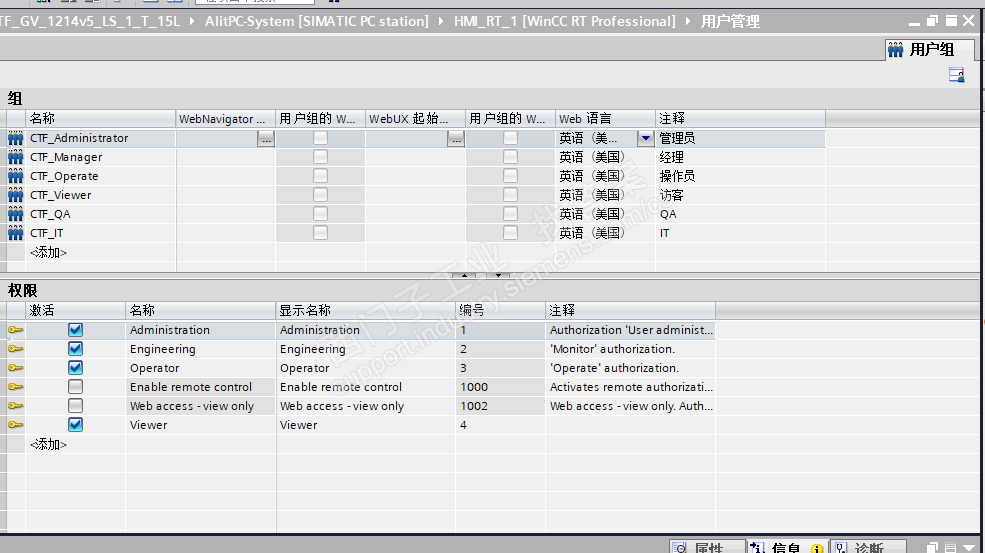The image size is (985, 553).
Task: Click the 用户管理 breadcrumb label
Action: click(x=730, y=21)
